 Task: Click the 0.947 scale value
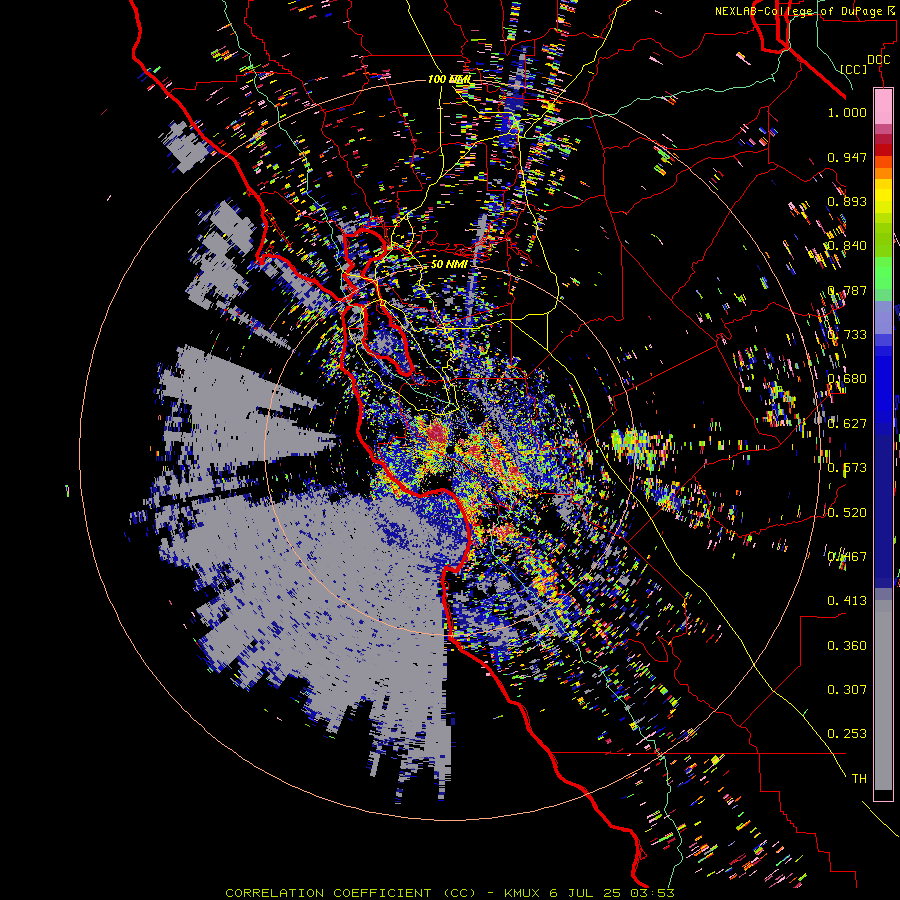(x=847, y=157)
